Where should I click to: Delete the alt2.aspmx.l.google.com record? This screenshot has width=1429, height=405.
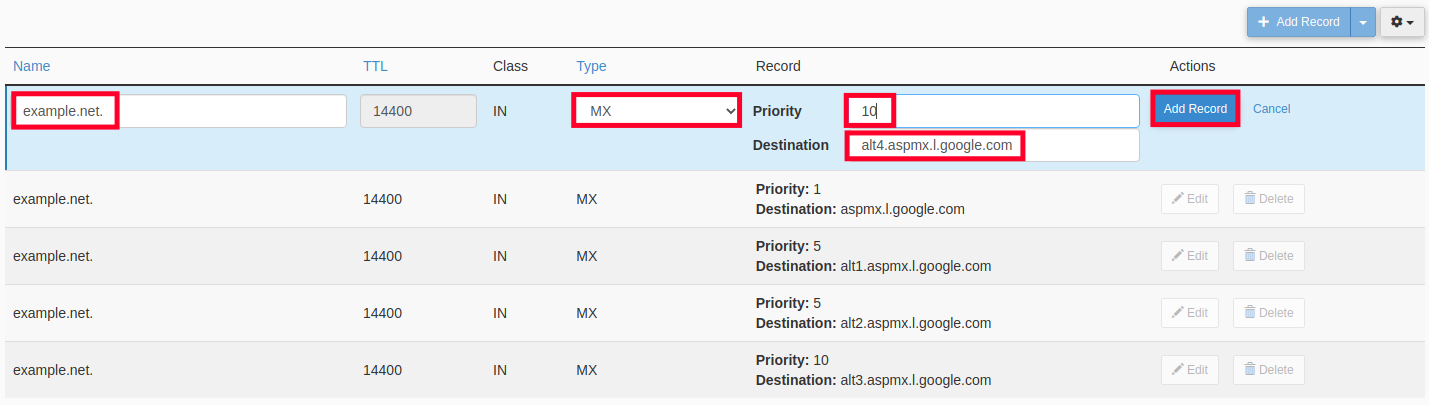(1268, 313)
